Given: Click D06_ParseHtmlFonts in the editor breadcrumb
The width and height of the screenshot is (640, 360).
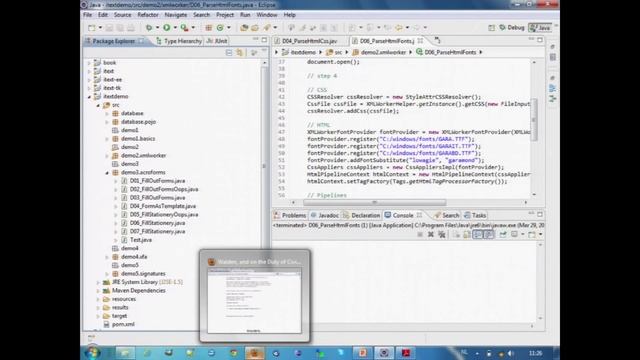Looking at the screenshot, I should 446,52.
